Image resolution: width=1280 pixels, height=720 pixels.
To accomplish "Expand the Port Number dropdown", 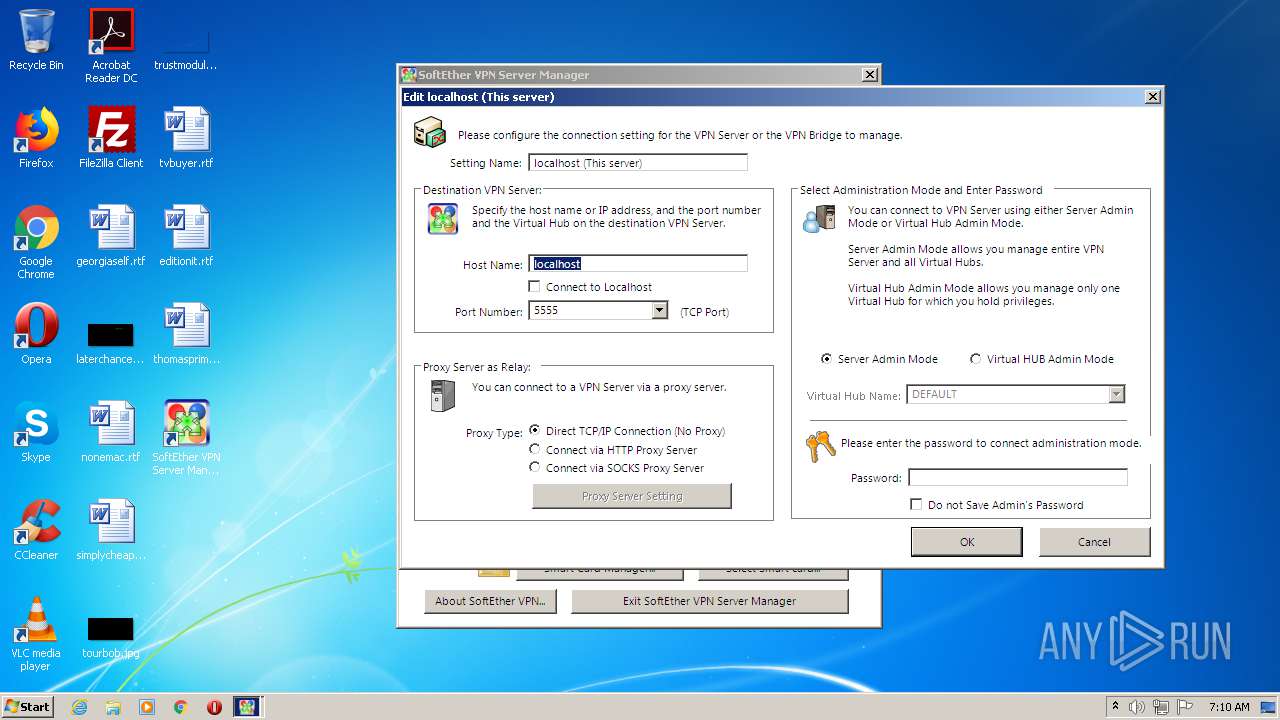I will [x=659, y=311].
